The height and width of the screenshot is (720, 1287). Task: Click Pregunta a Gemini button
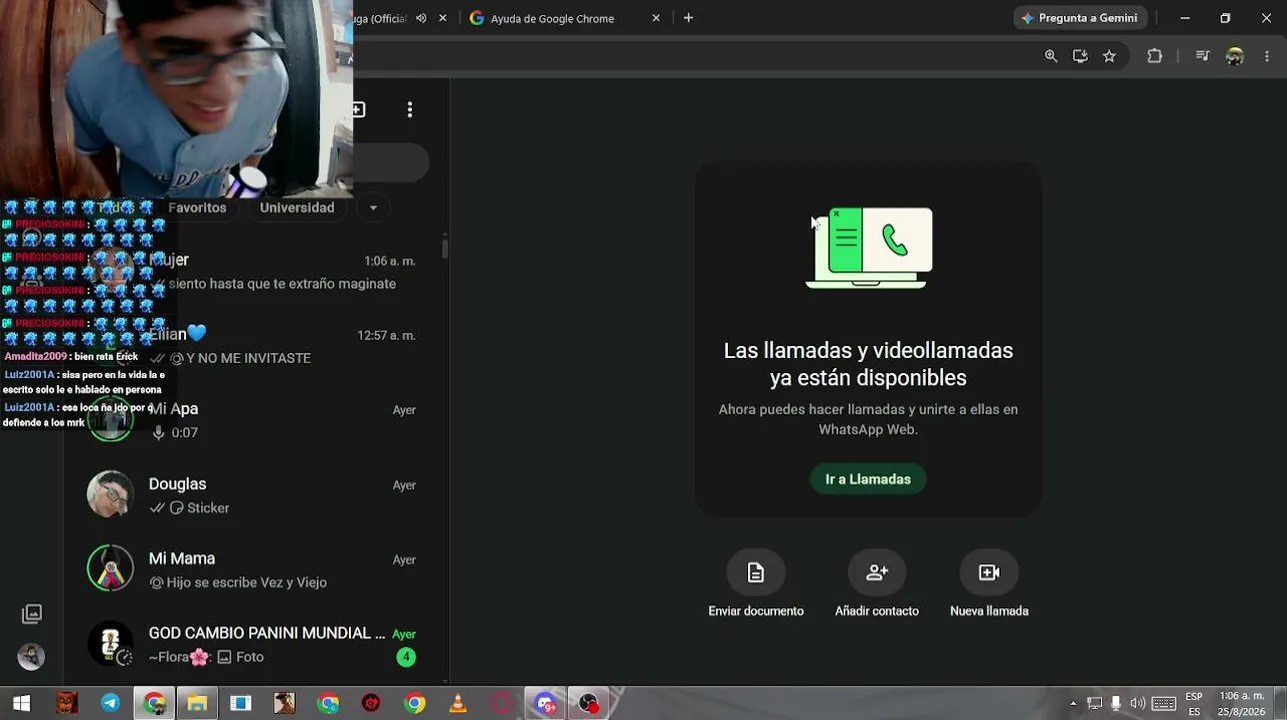[1079, 18]
